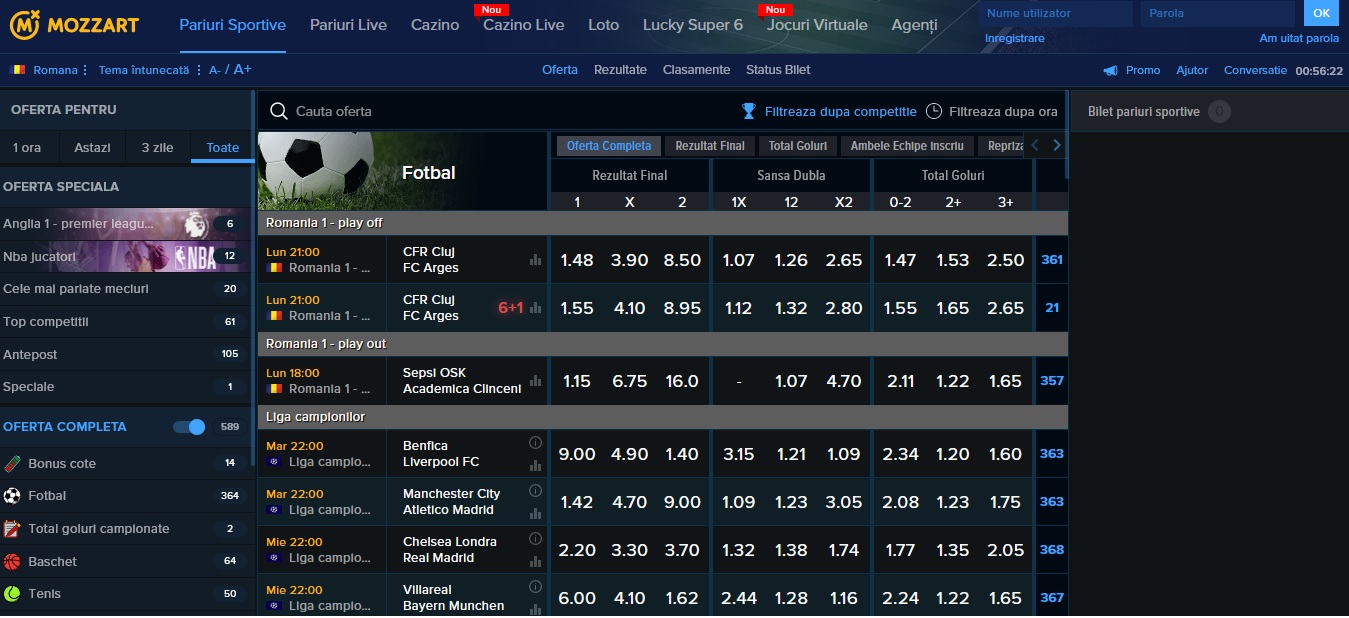The image size is (1349, 618).
Task: Click the Inregistrare link
Action: (x=1014, y=38)
